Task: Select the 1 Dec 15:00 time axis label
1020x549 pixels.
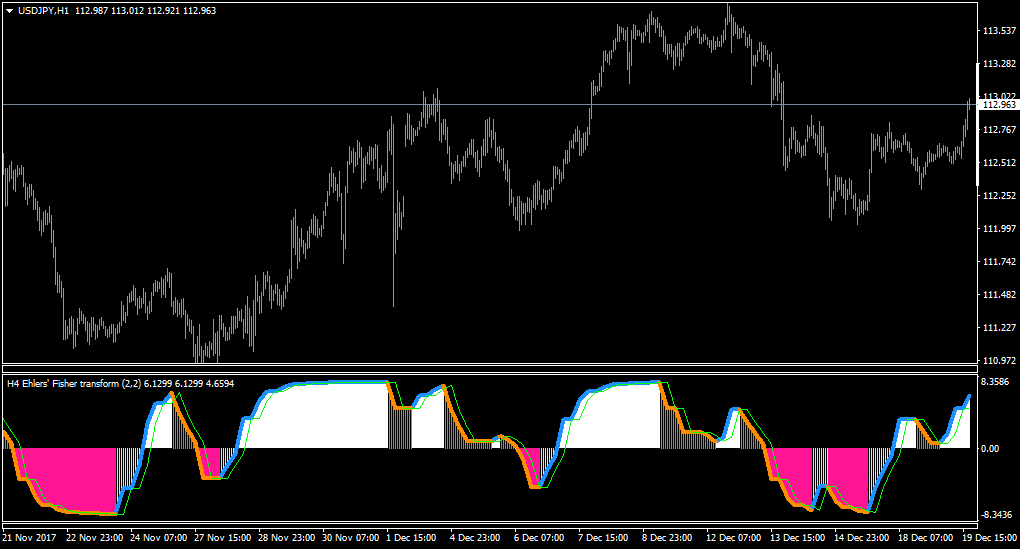Action: click(x=411, y=538)
